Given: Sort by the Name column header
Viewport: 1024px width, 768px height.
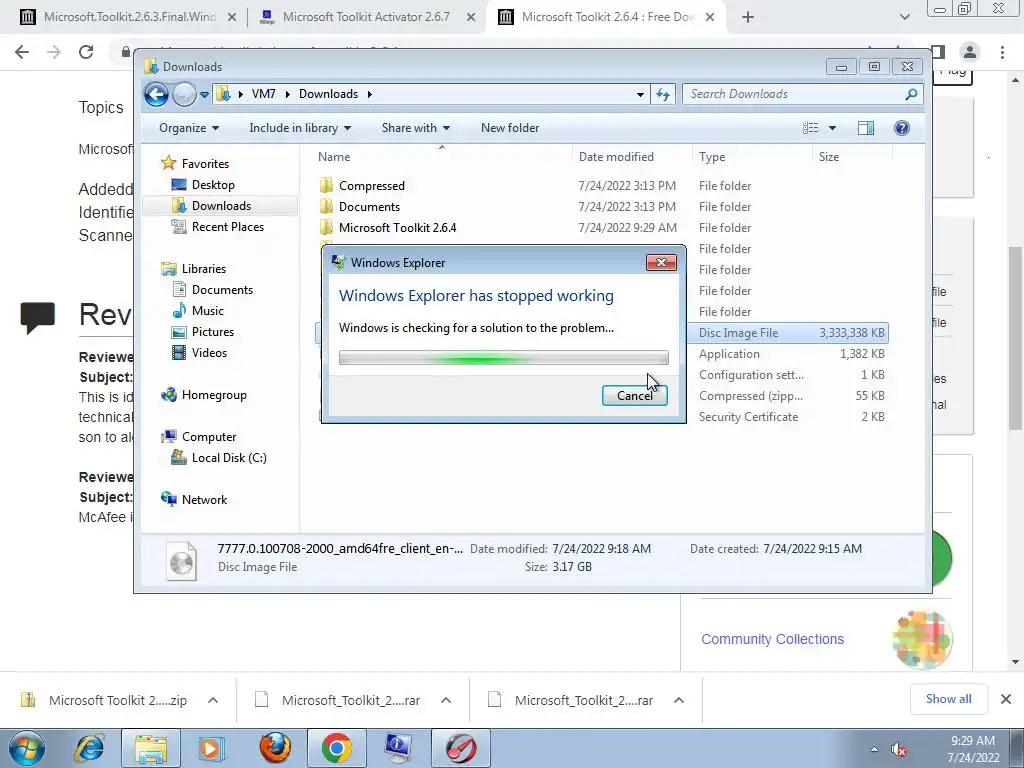Looking at the screenshot, I should pos(441,157).
